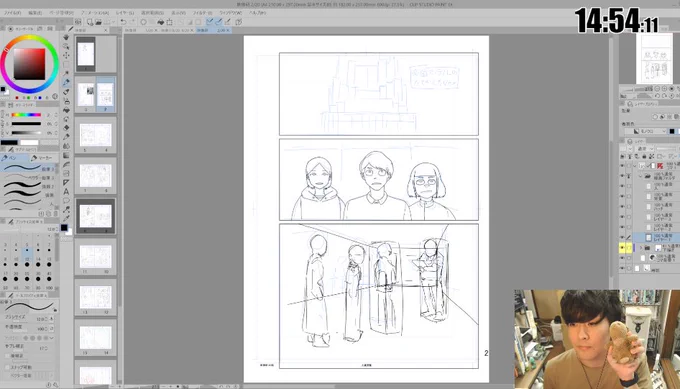
Task: Select the highlighted Pen tool in the tool palette
Action: pos(66,82)
